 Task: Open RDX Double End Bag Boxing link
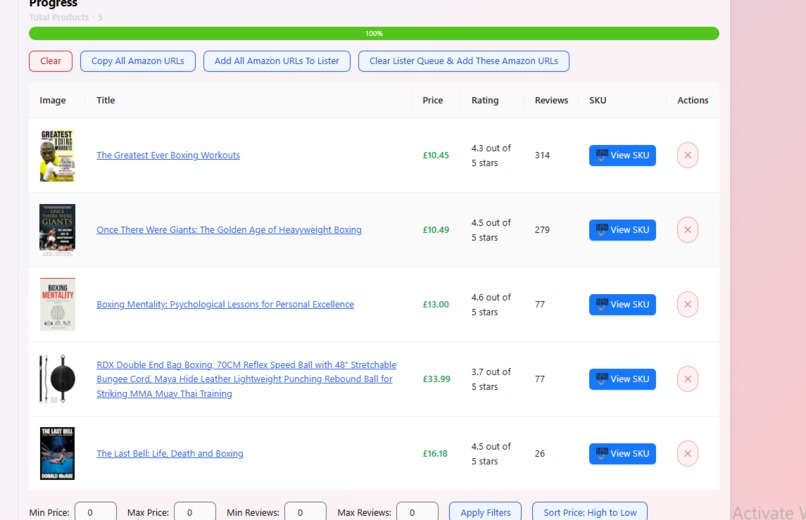[x=246, y=379]
